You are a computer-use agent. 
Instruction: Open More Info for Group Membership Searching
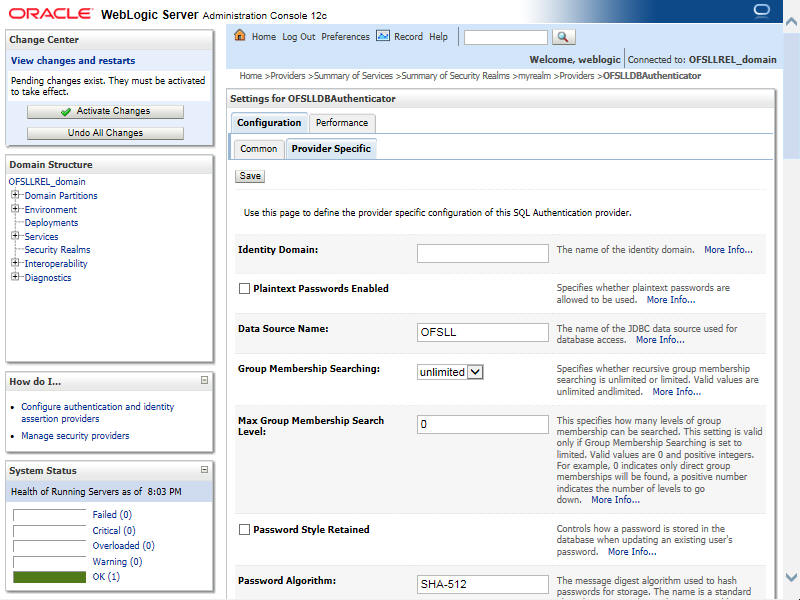(x=677, y=392)
